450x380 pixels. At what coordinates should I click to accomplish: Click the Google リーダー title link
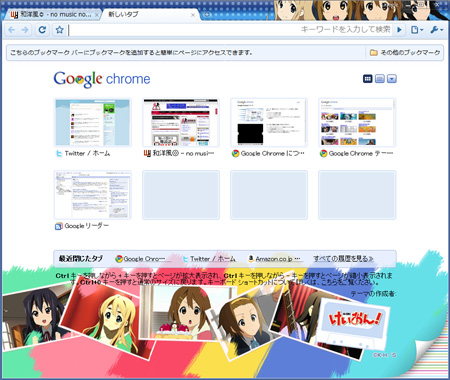(x=87, y=226)
